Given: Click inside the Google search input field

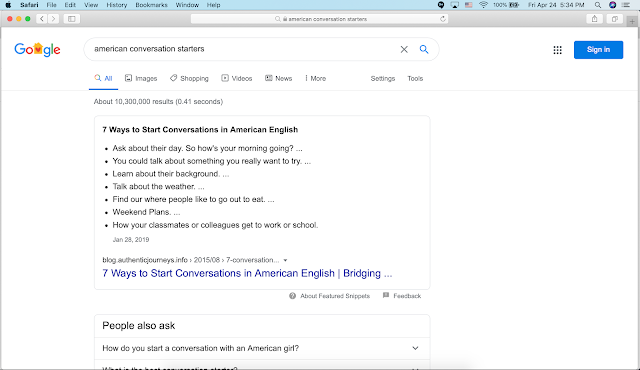Looking at the screenshot, I should [243, 49].
